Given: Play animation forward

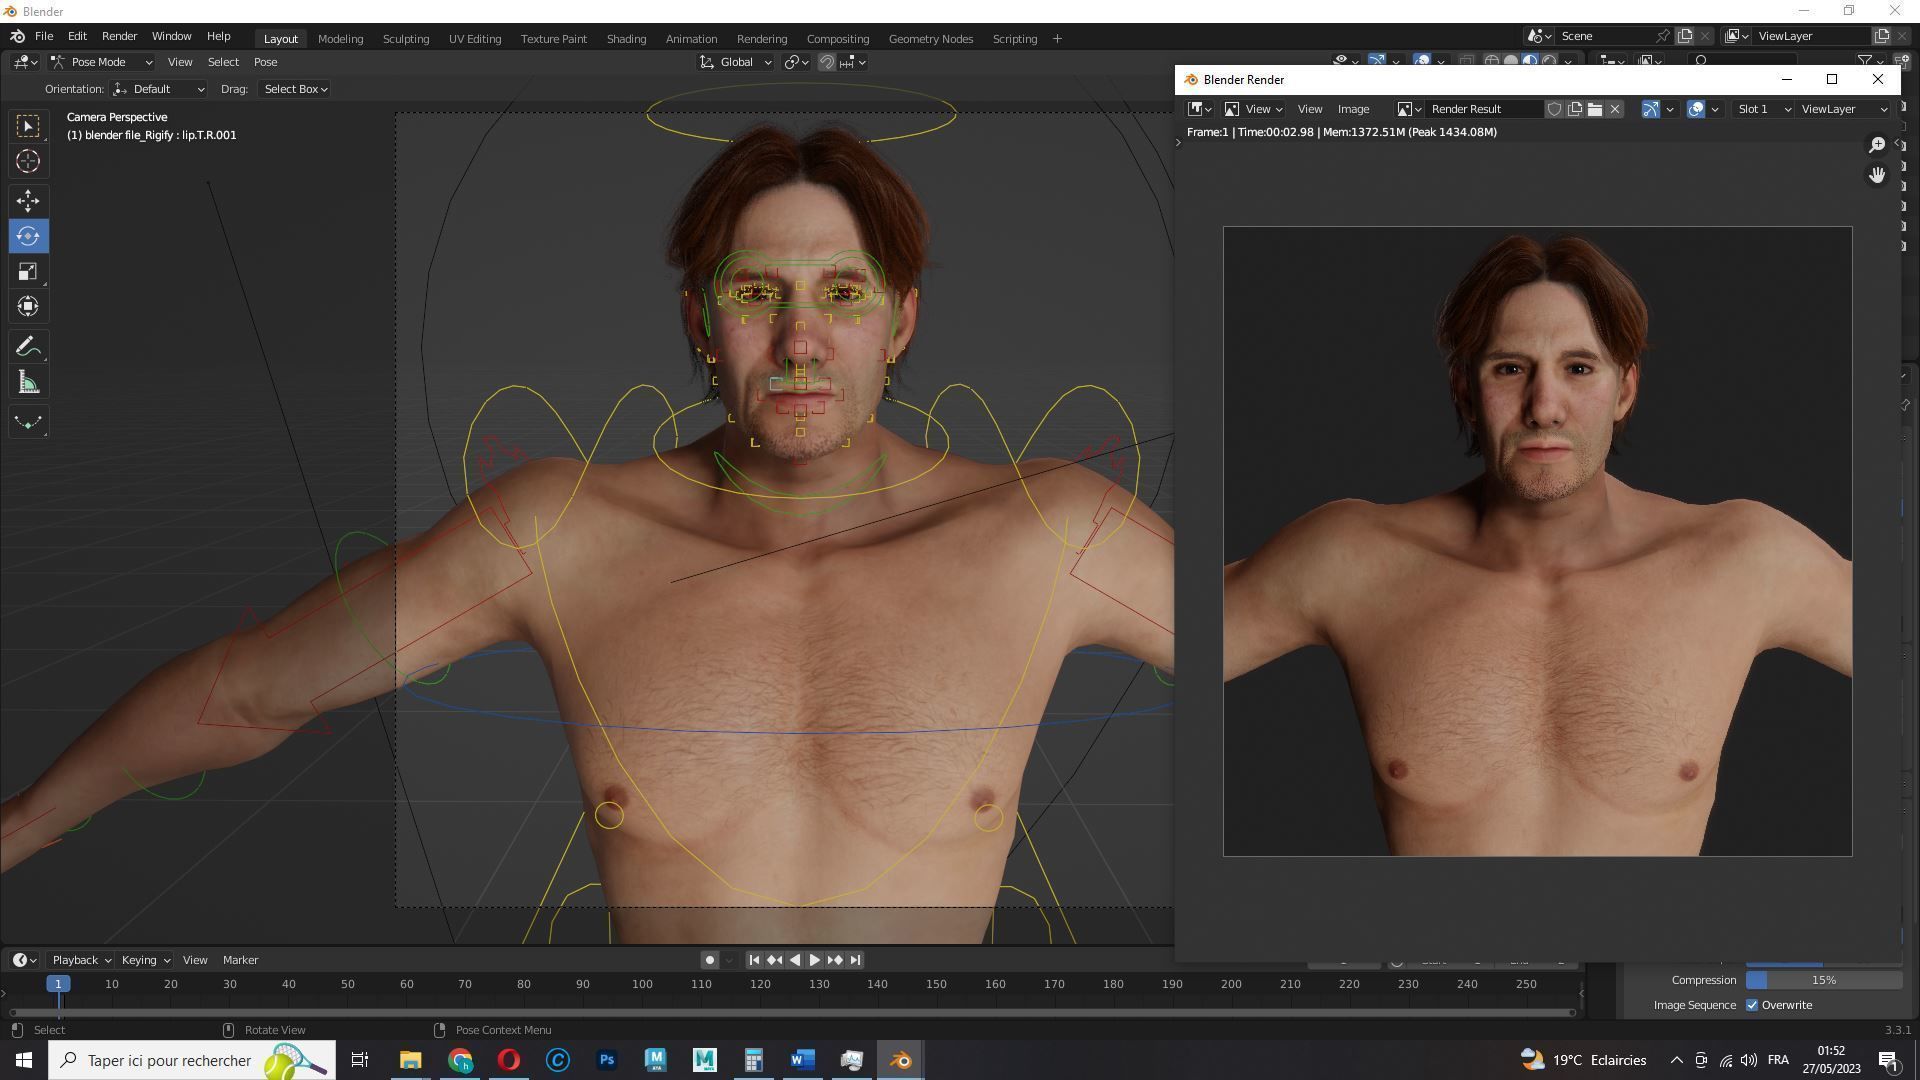Looking at the screenshot, I should click(x=814, y=960).
